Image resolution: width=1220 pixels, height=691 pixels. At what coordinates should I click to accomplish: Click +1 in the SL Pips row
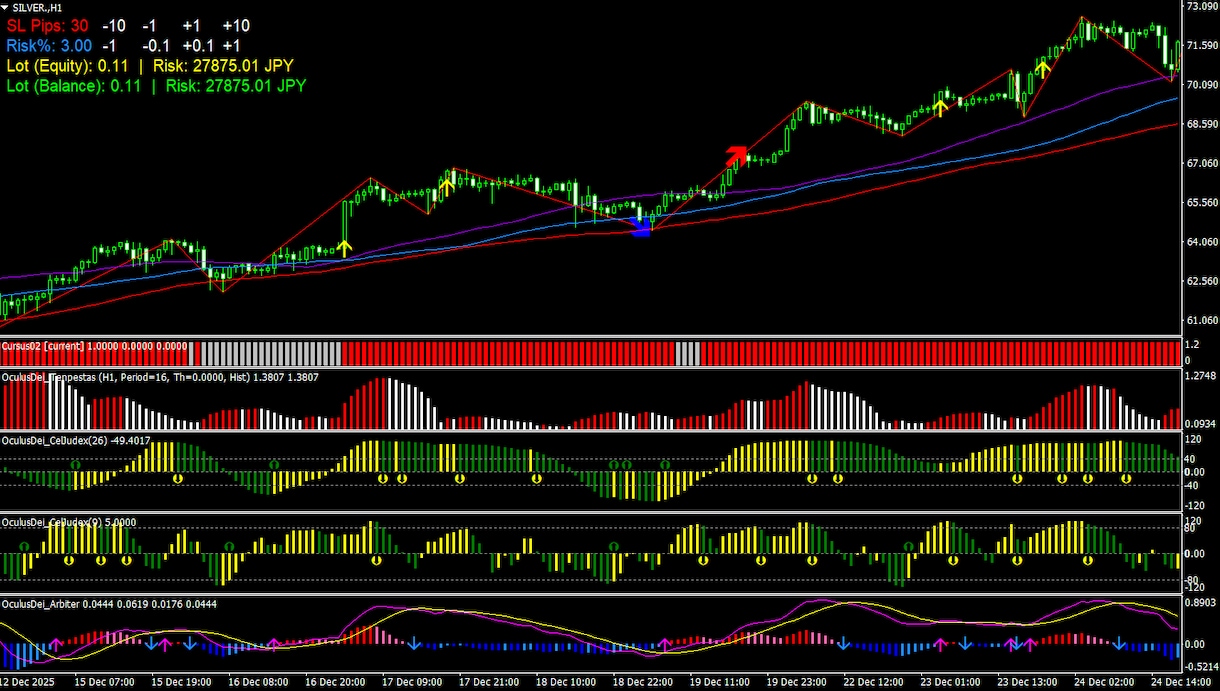(x=191, y=25)
